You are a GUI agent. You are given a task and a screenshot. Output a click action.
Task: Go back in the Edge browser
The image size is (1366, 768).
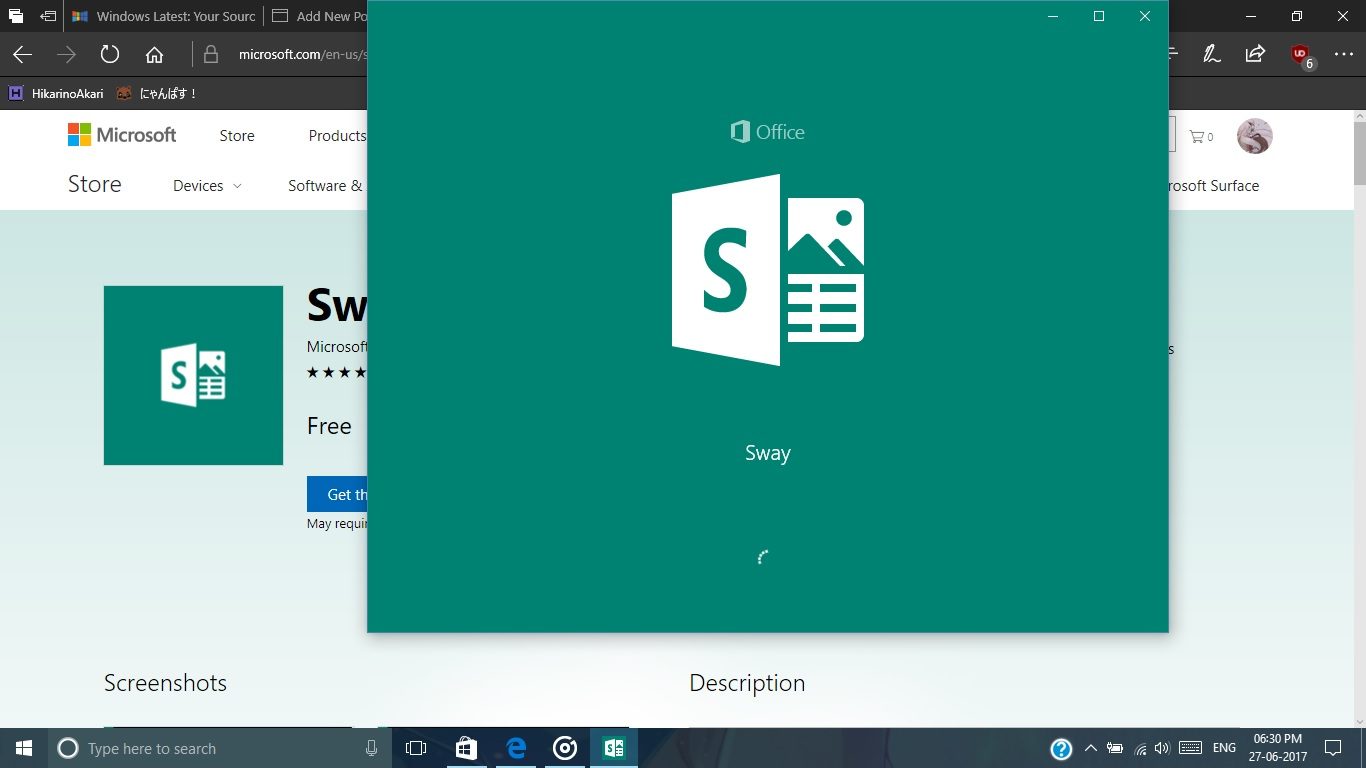click(x=22, y=54)
